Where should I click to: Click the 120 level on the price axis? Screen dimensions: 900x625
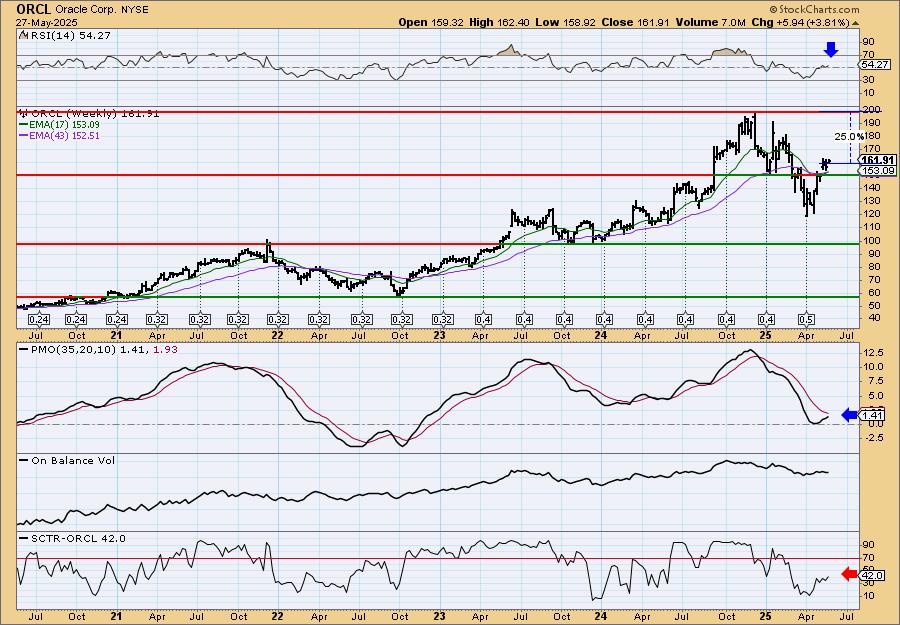pyautogui.click(x=870, y=214)
